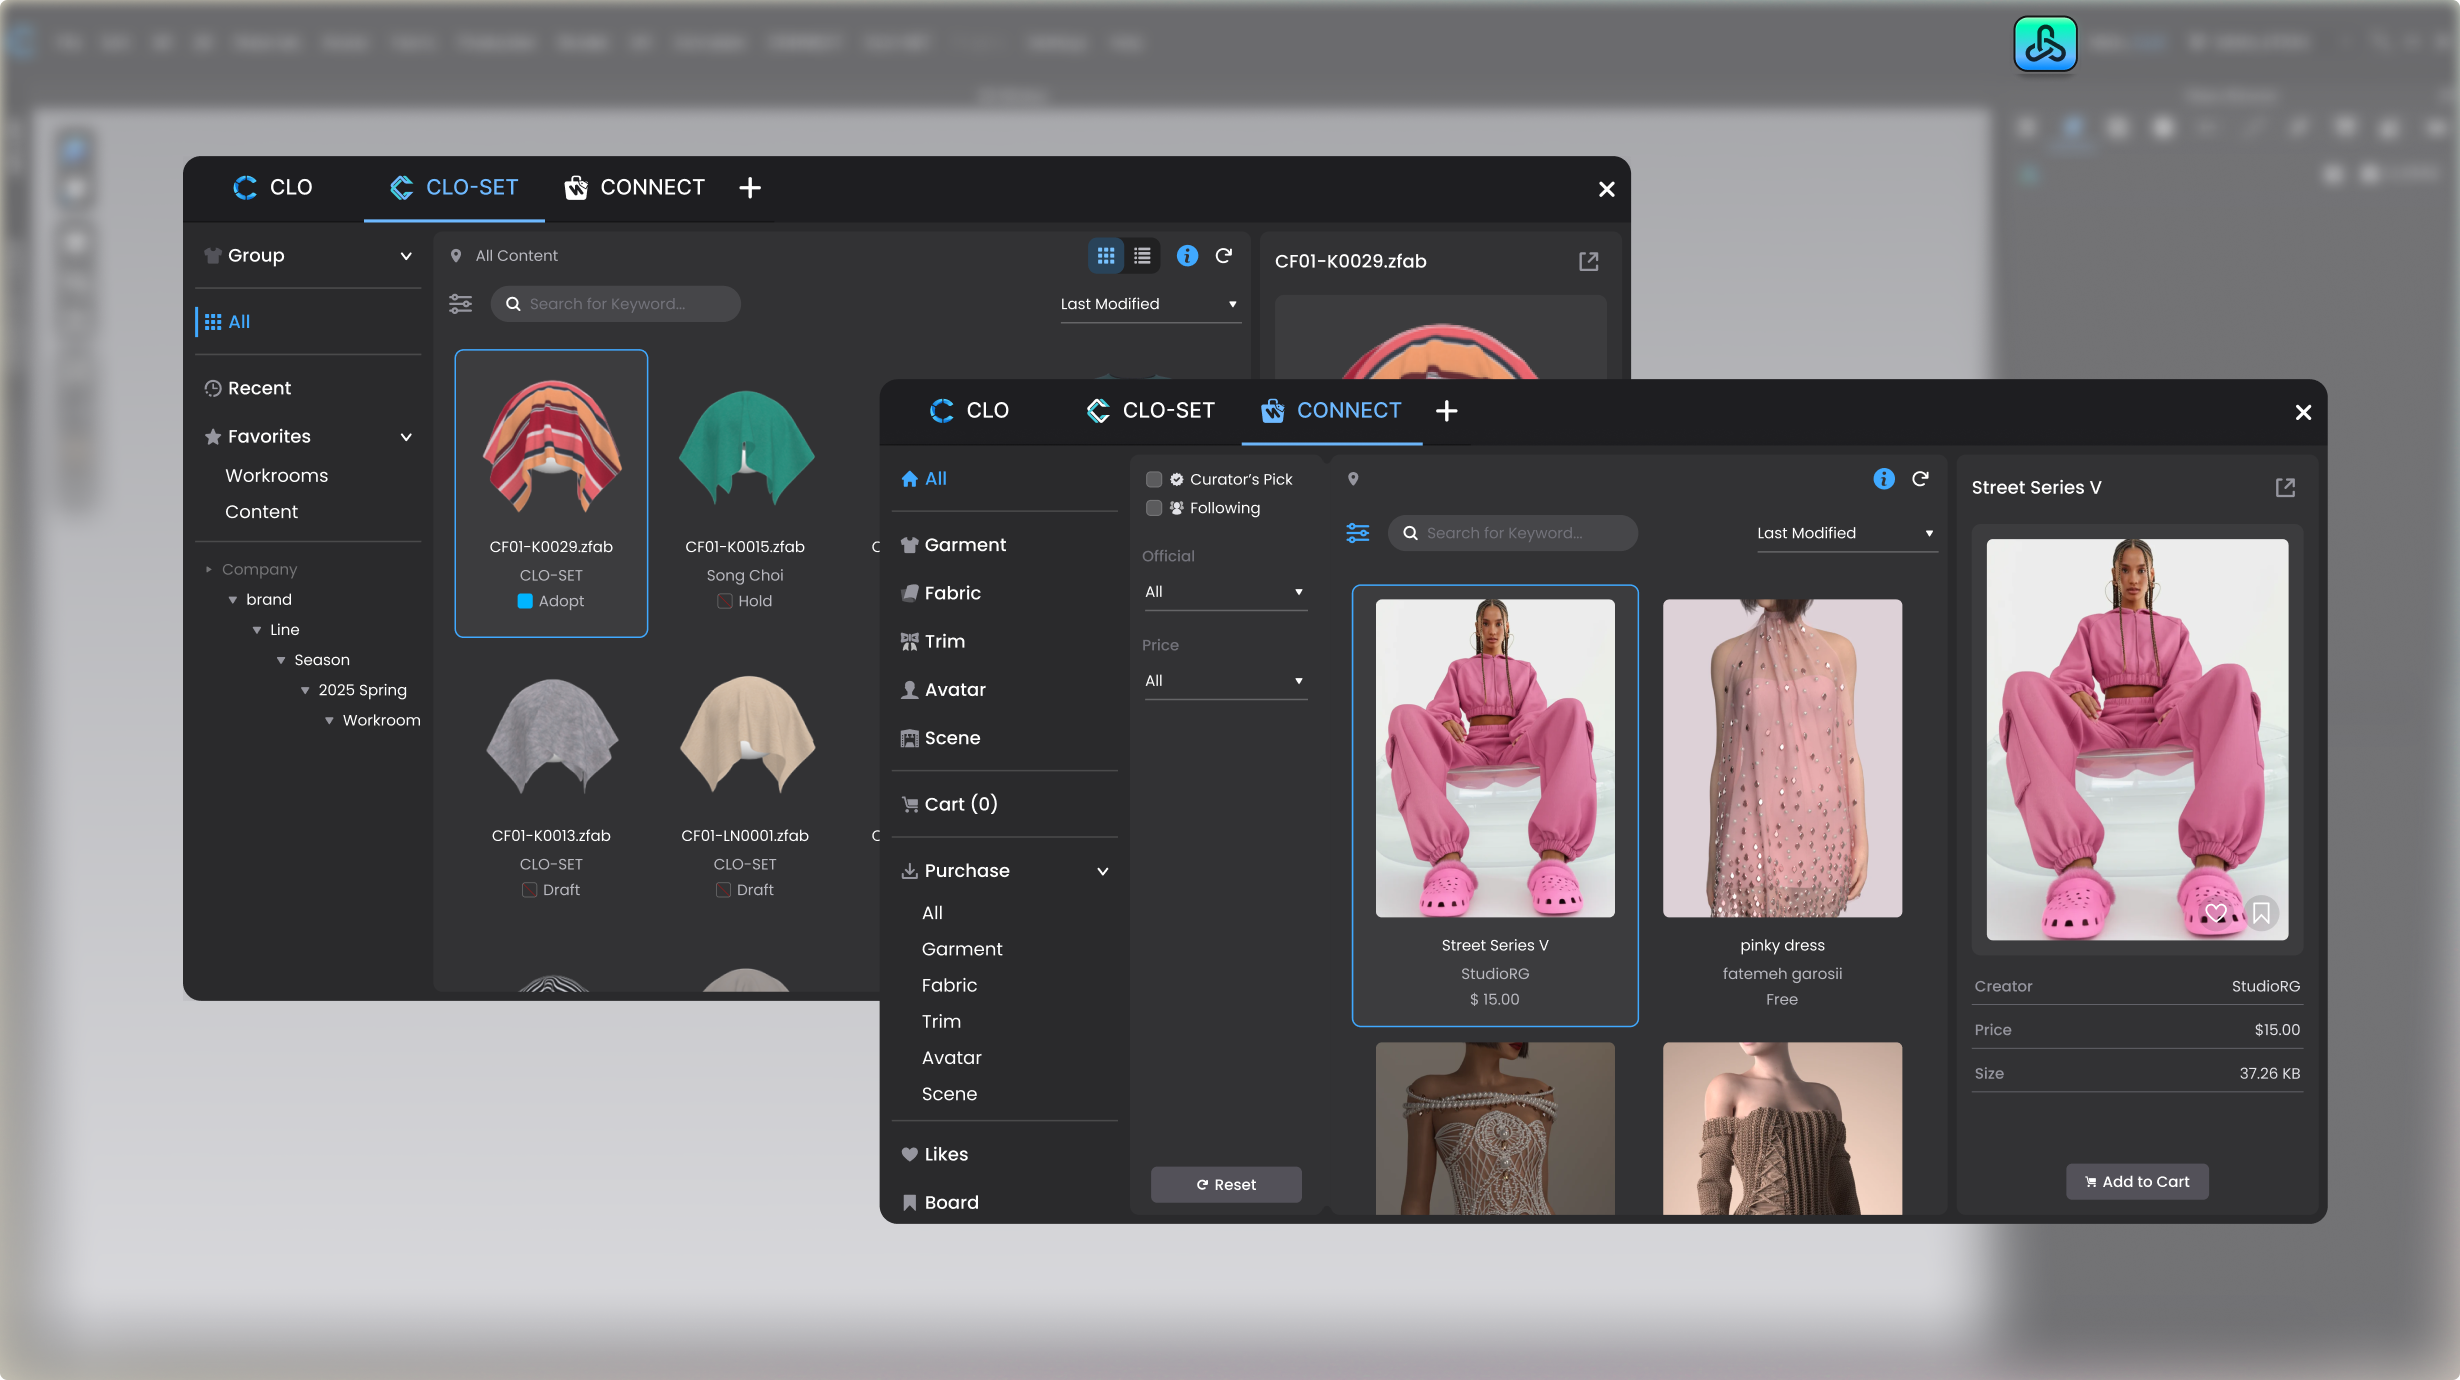2460x1380 pixels.
Task: Expand Company tree node
Action: point(208,569)
